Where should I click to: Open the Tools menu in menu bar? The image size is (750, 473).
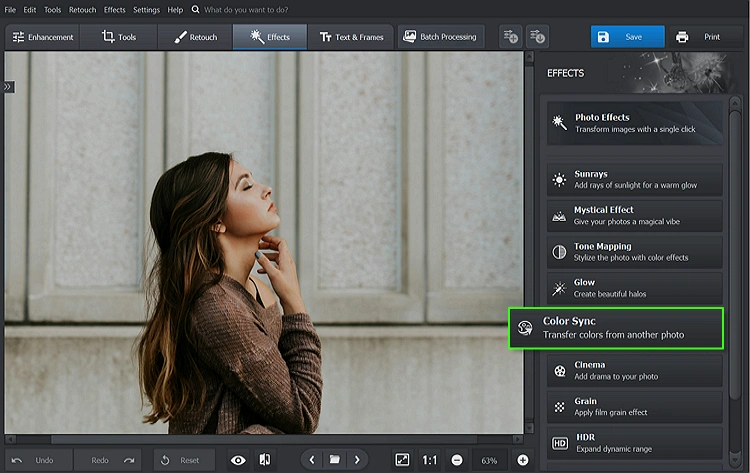[53, 10]
